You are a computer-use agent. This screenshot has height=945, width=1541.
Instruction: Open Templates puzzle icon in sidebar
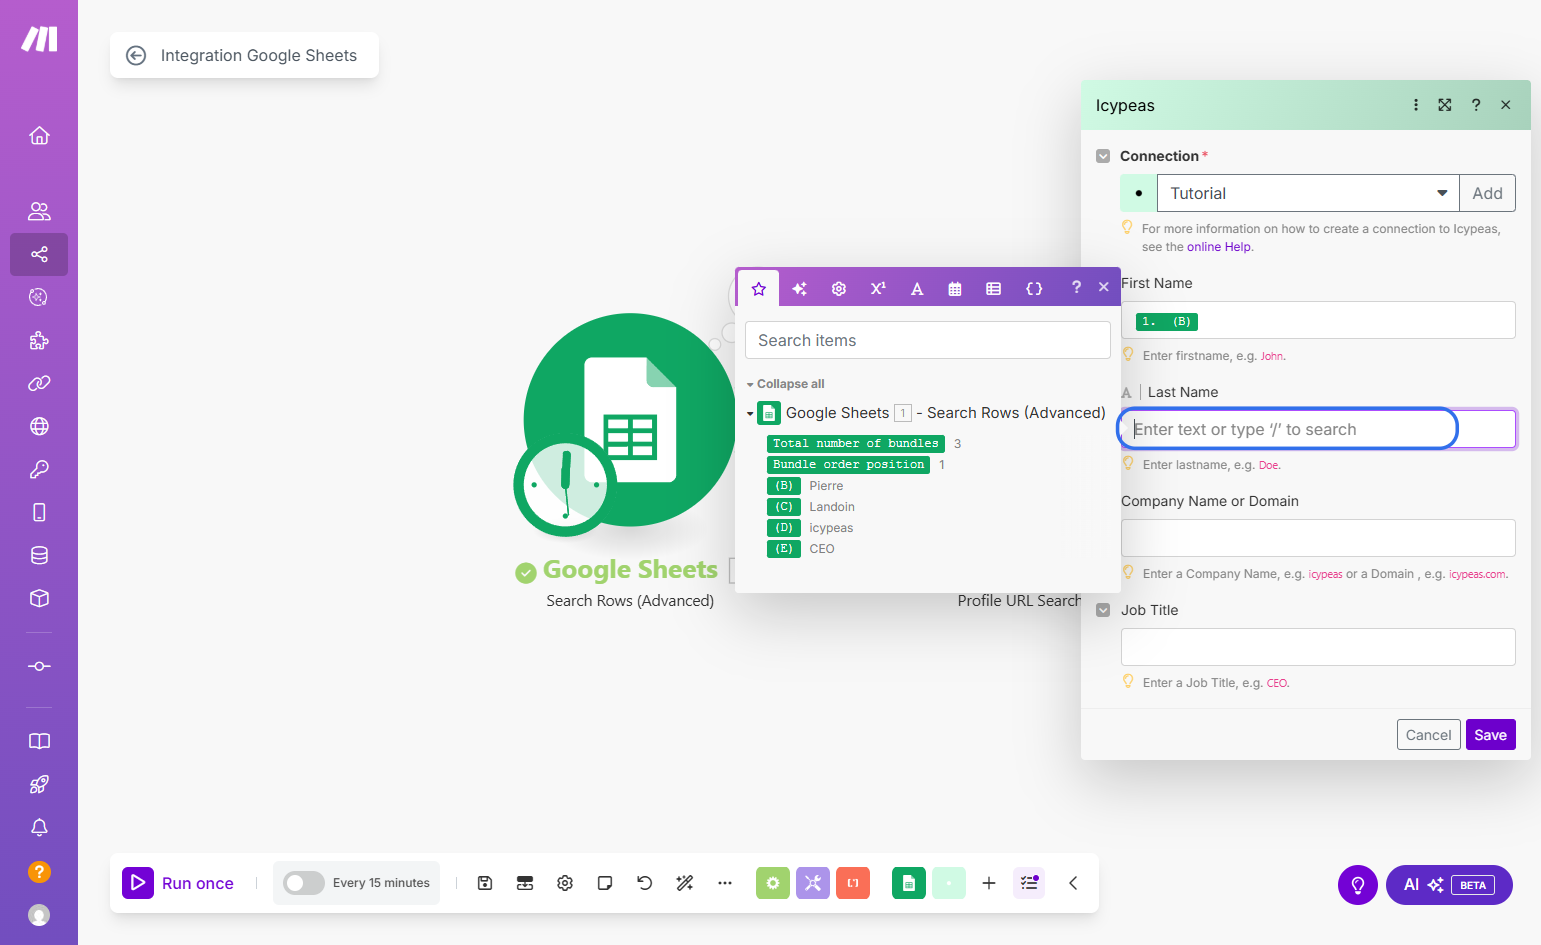(39, 340)
